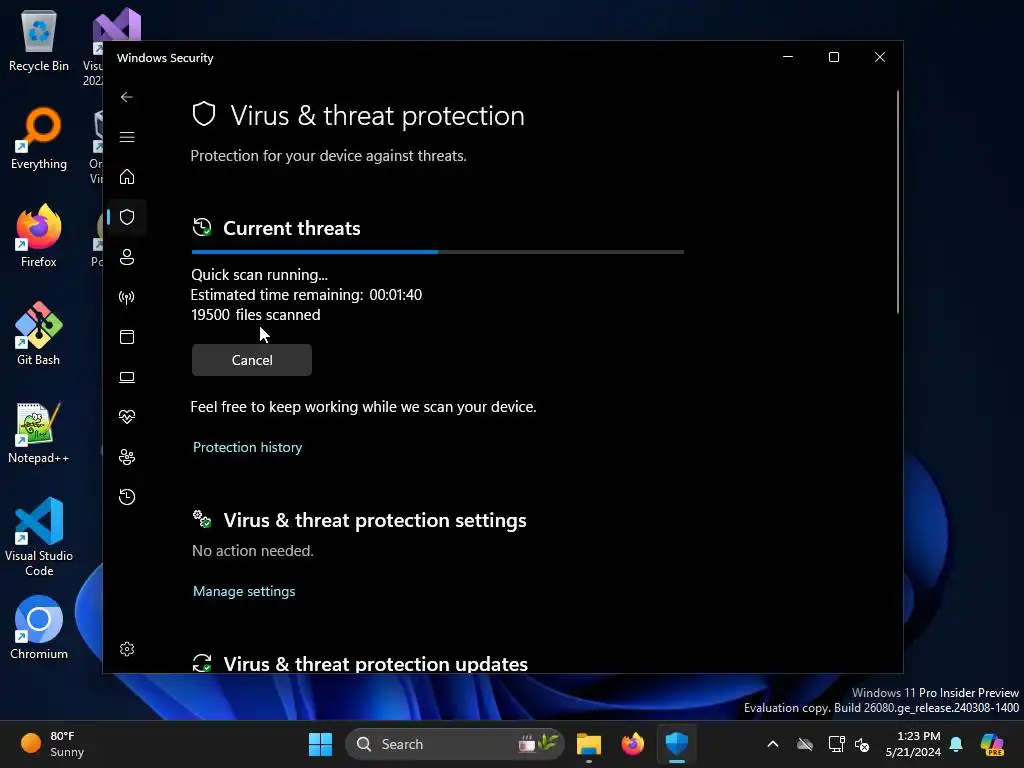Image resolution: width=1024 pixels, height=768 pixels.
Task: Close the Windows Security window
Action: [x=880, y=57]
